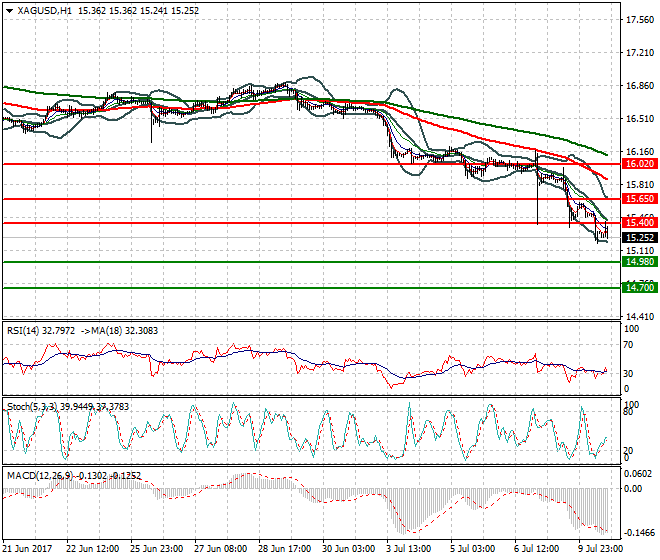The width and height of the screenshot is (660, 560).
Task: Select the 16.860 price scale value
Action: (640, 86)
